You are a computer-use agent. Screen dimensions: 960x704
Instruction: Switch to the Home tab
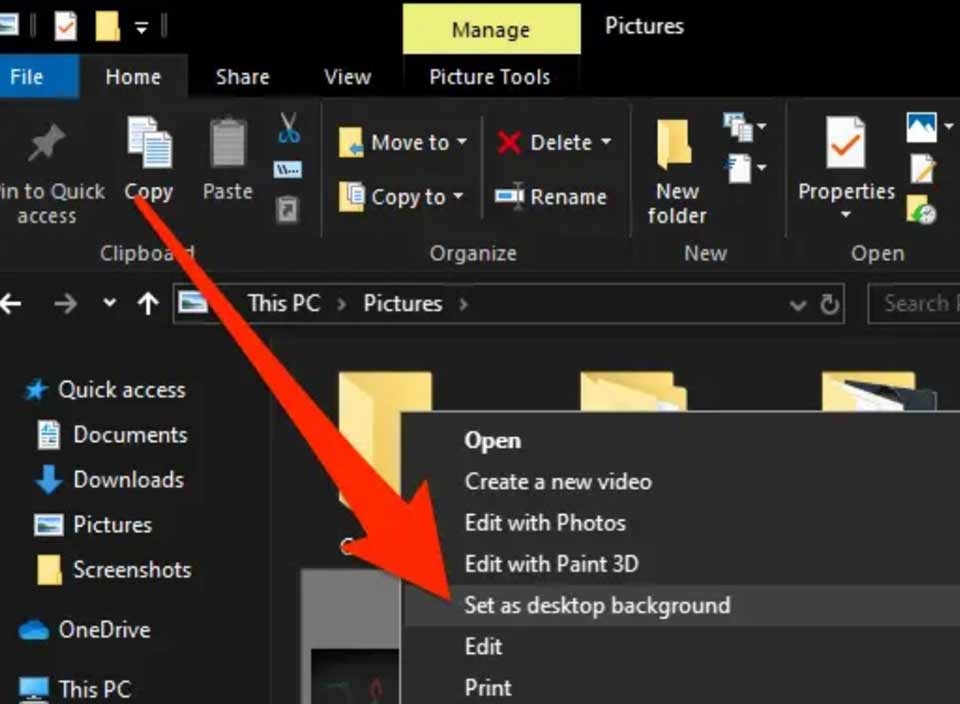pyautogui.click(x=133, y=77)
